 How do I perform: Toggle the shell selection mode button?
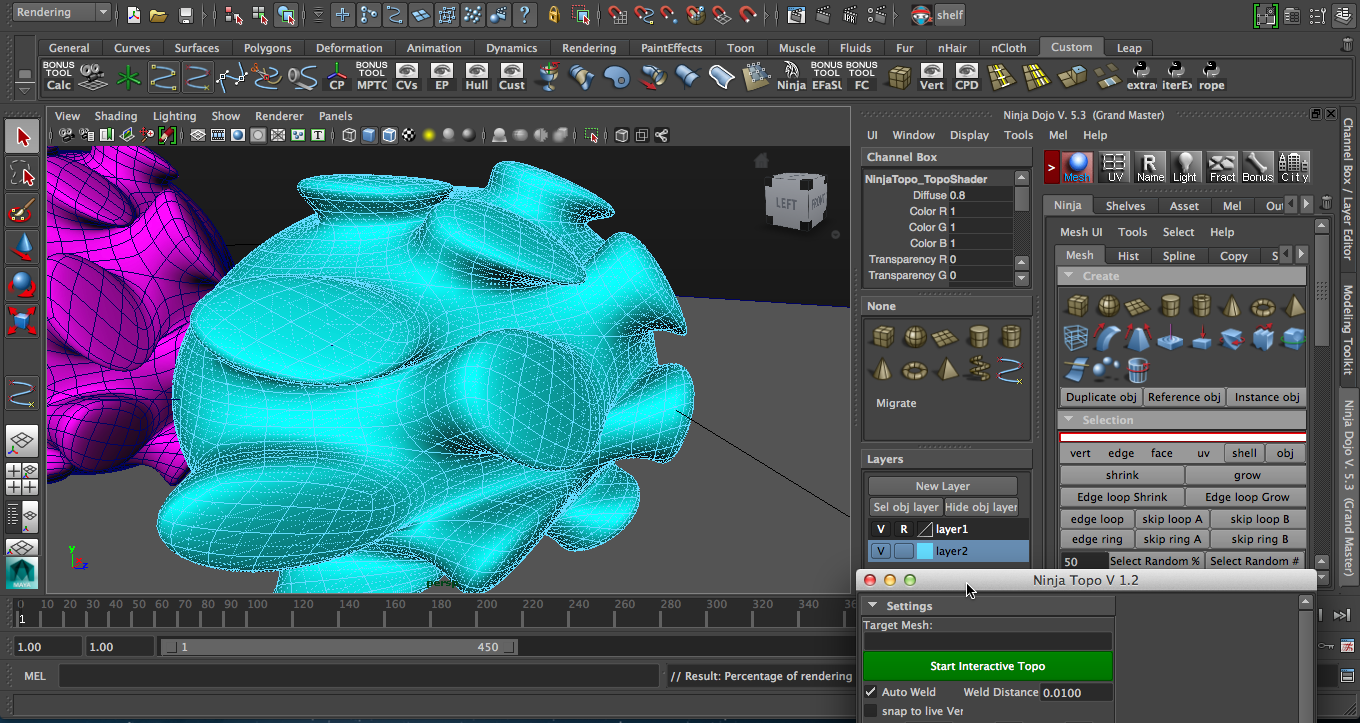pos(1244,453)
